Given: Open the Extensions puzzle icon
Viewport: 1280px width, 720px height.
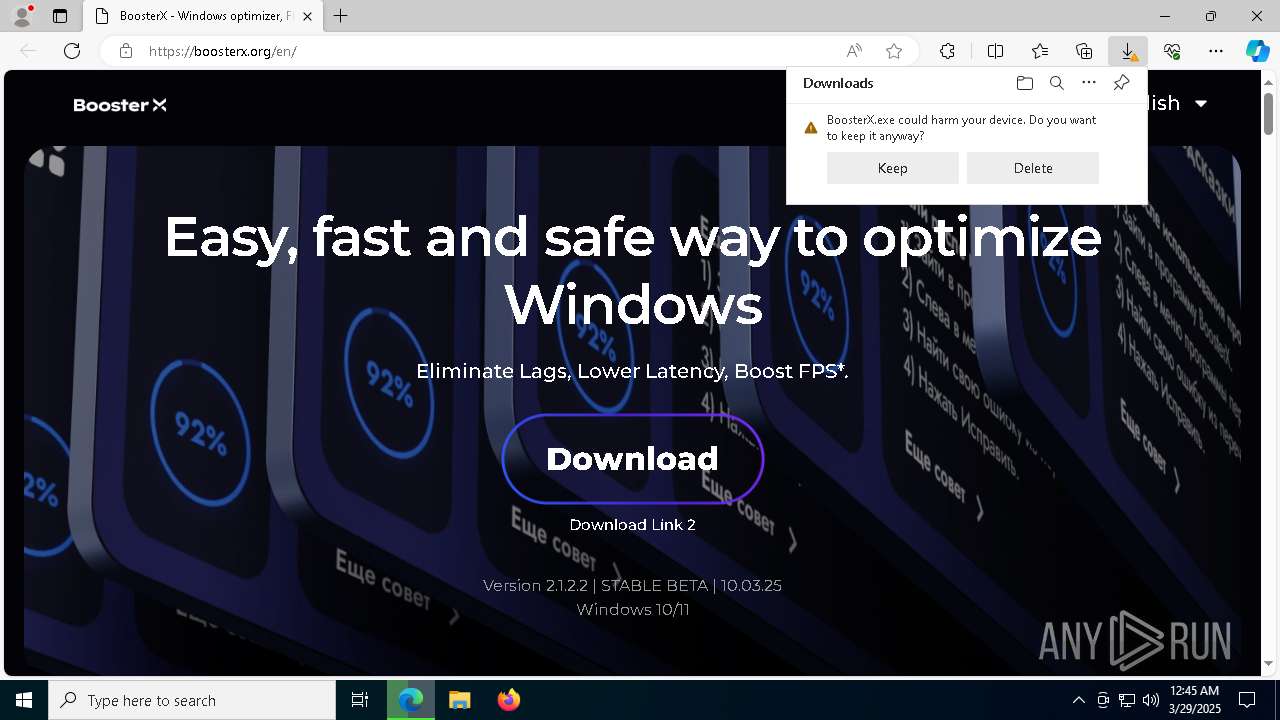Looking at the screenshot, I should 947,51.
